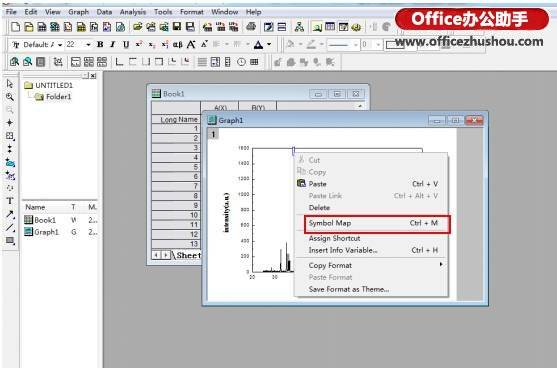Click the New Project toolbar icon

click(x=15, y=27)
